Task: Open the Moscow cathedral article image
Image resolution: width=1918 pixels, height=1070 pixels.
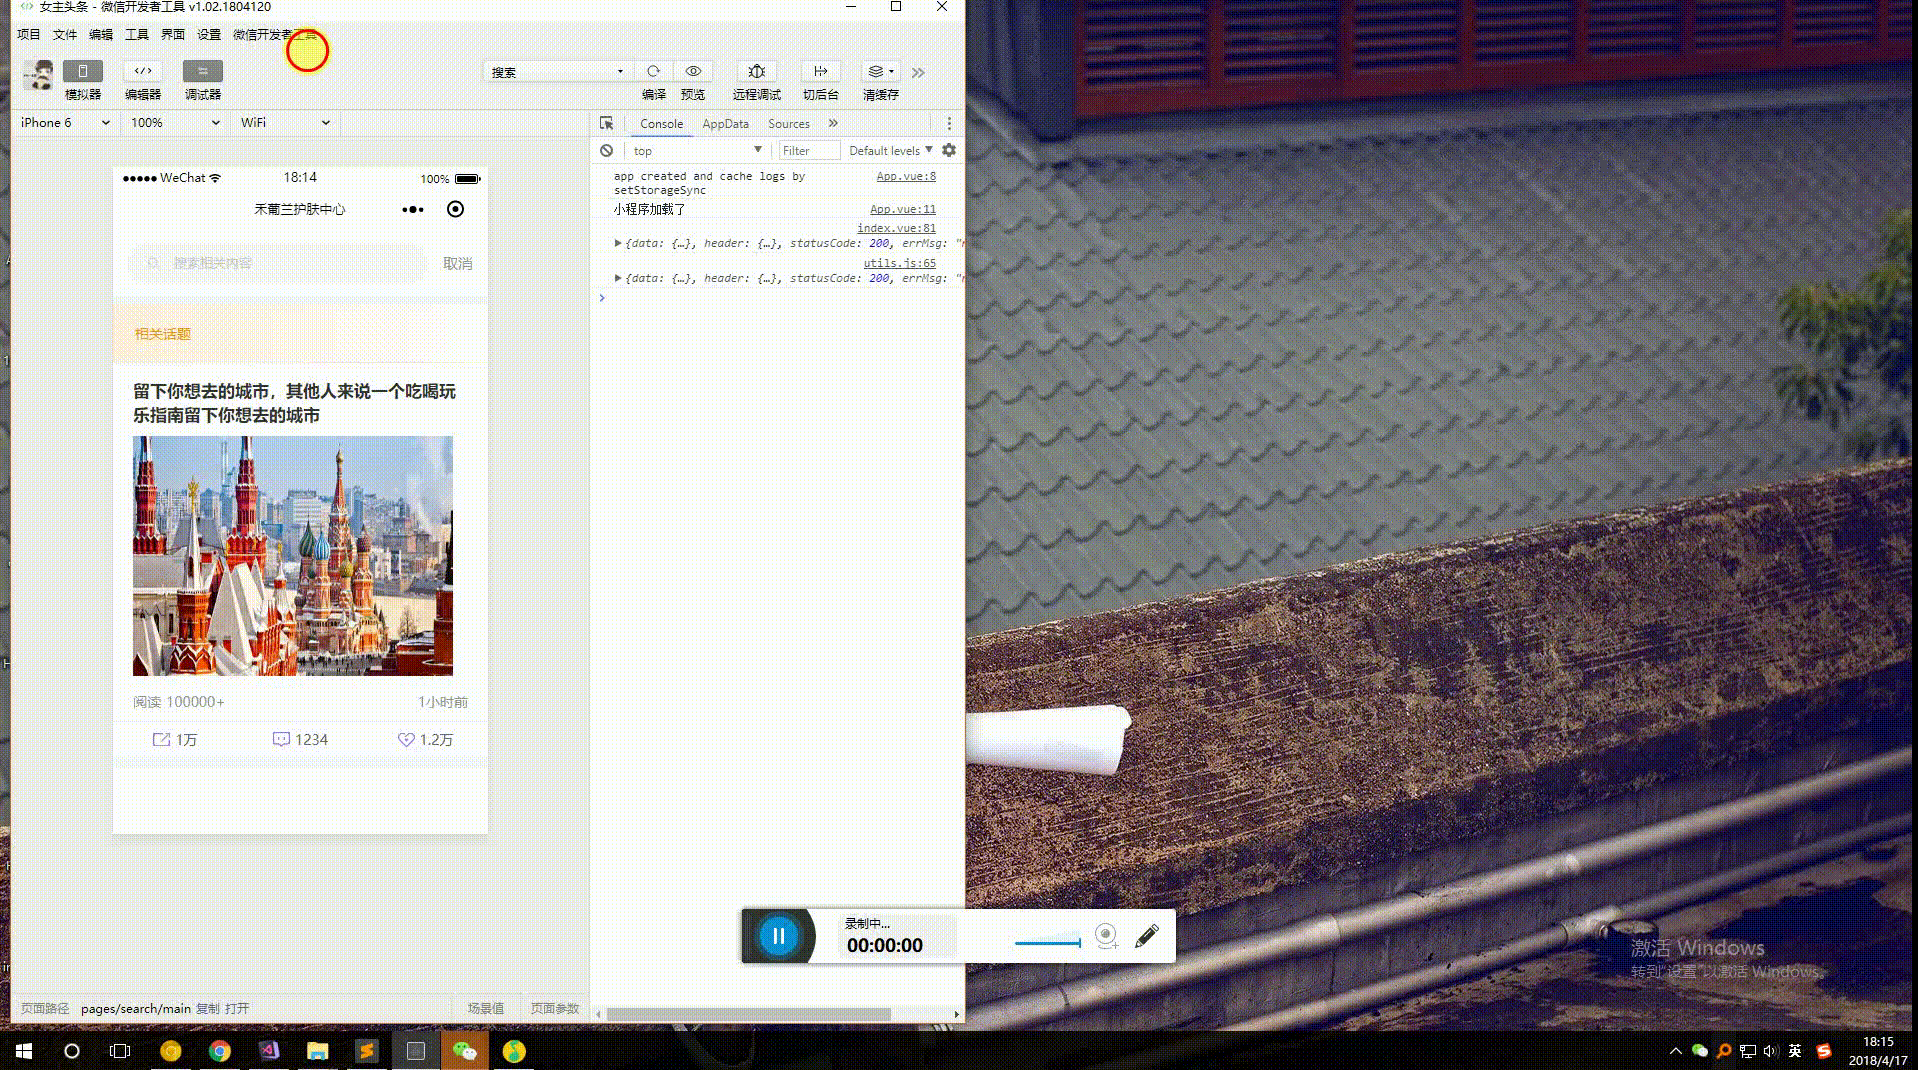Action: click(293, 556)
